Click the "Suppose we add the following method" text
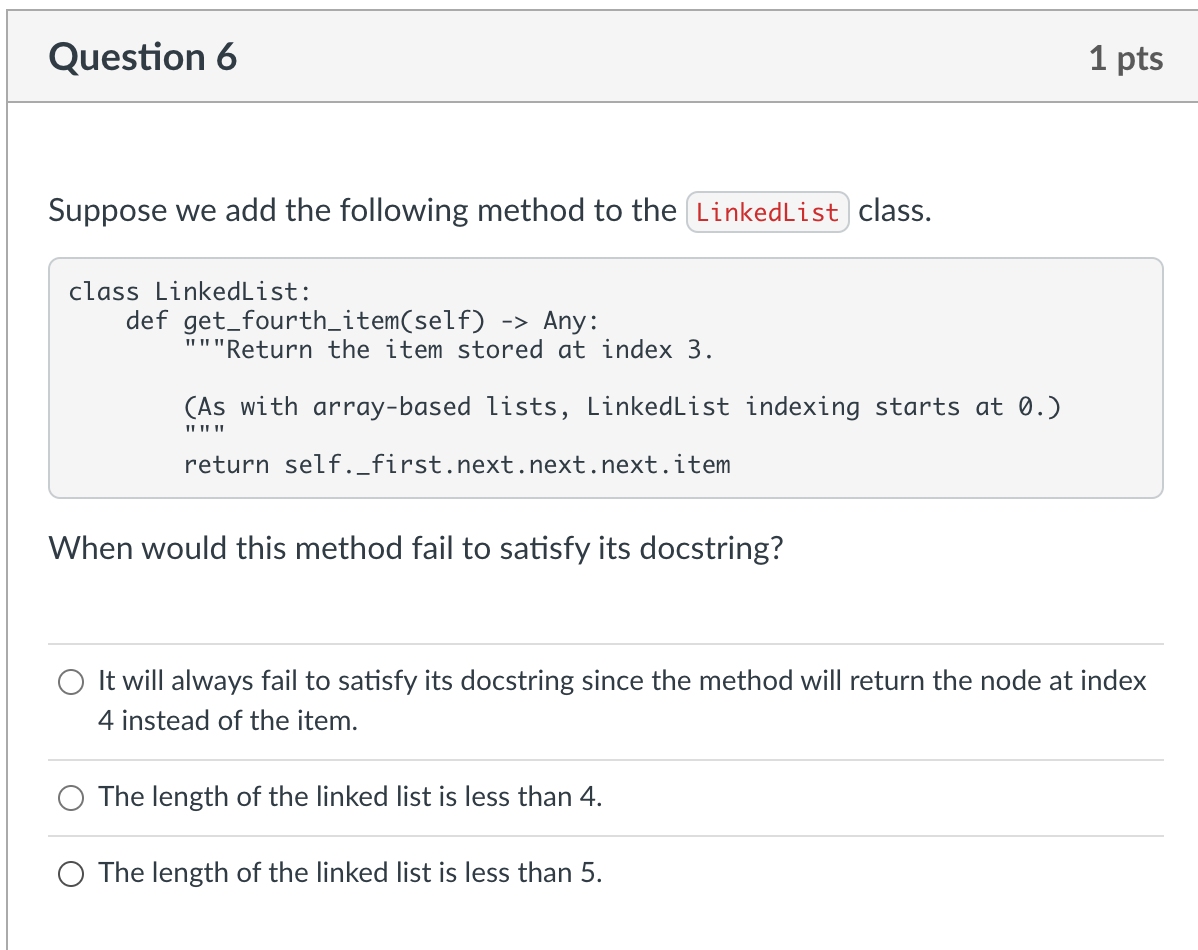Image resolution: width=1198 pixels, height=950 pixels. tap(362, 211)
